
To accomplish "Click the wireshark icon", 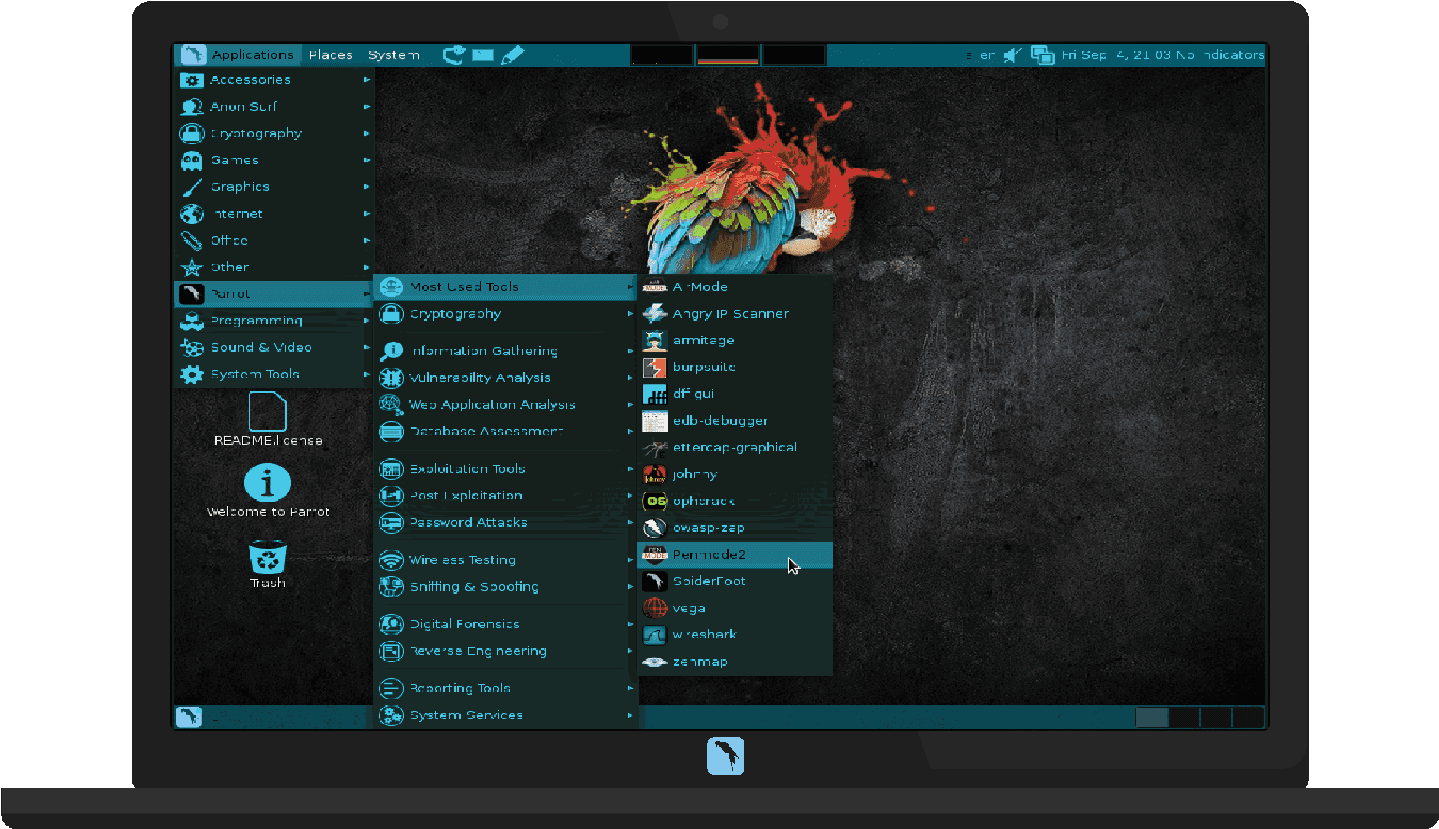I will tap(654, 635).
